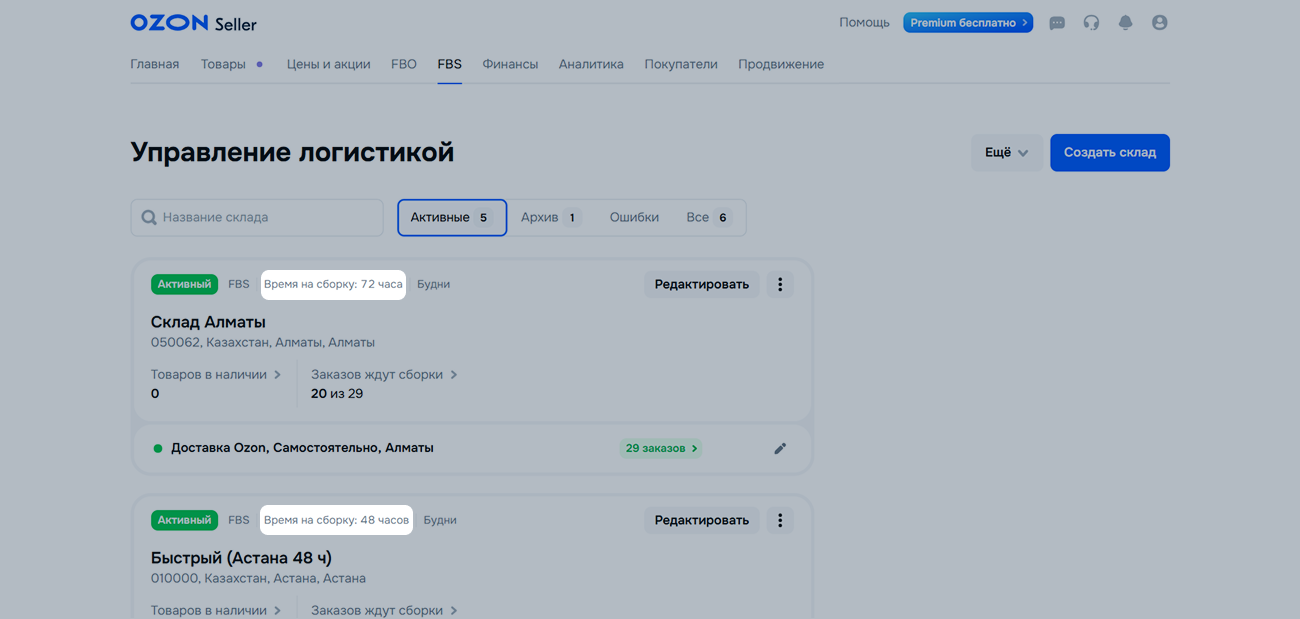The image size is (1300, 619).
Task: Click Редактировать for Склад Алматы
Action: click(x=701, y=285)
